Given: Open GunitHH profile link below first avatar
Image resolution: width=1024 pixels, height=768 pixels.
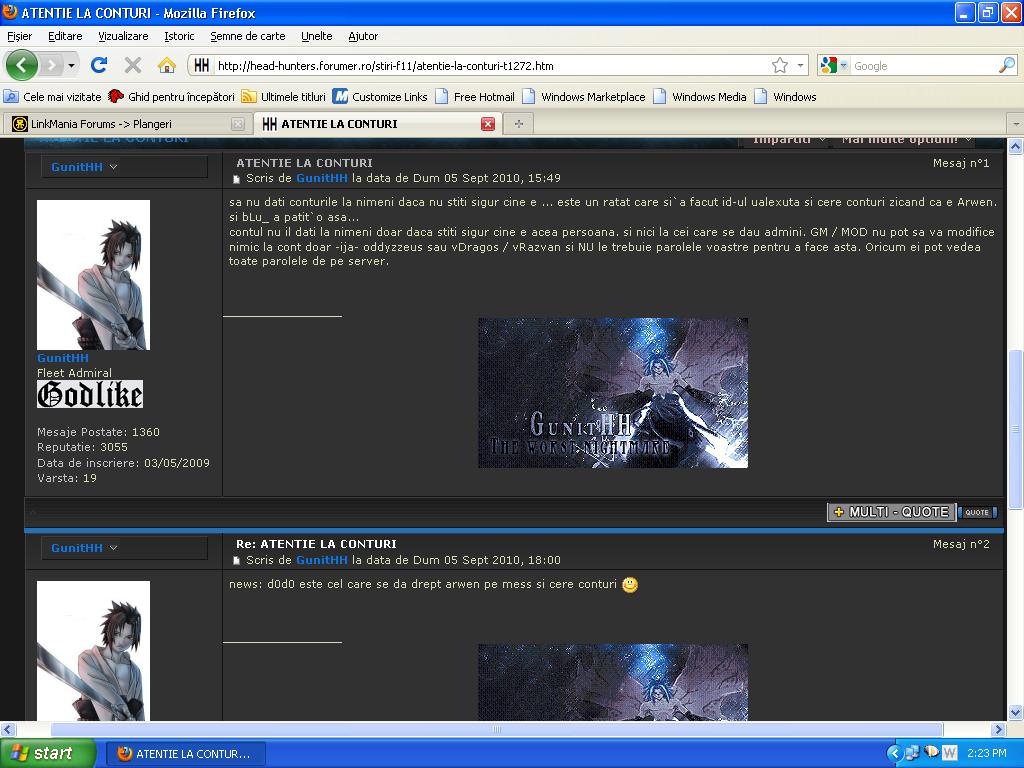Looking at the screenshot, I should [63, 358].
